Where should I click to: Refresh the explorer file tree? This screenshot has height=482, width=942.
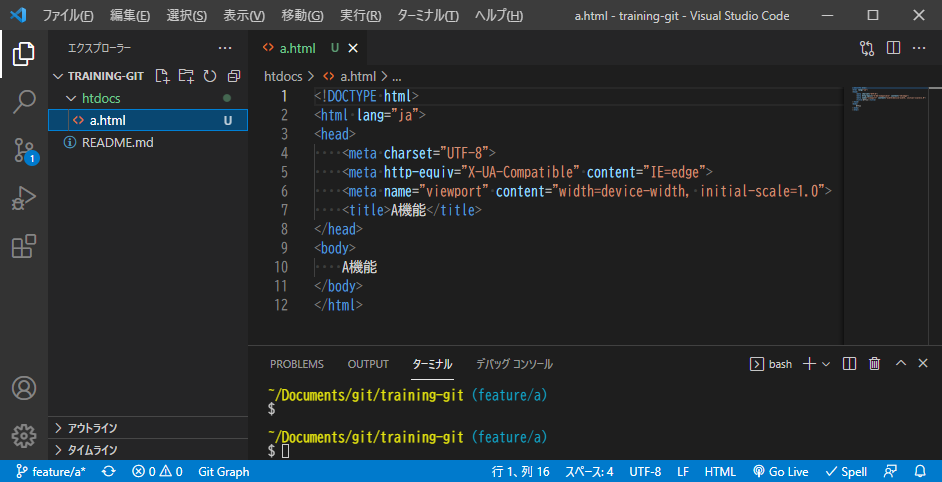210,76
